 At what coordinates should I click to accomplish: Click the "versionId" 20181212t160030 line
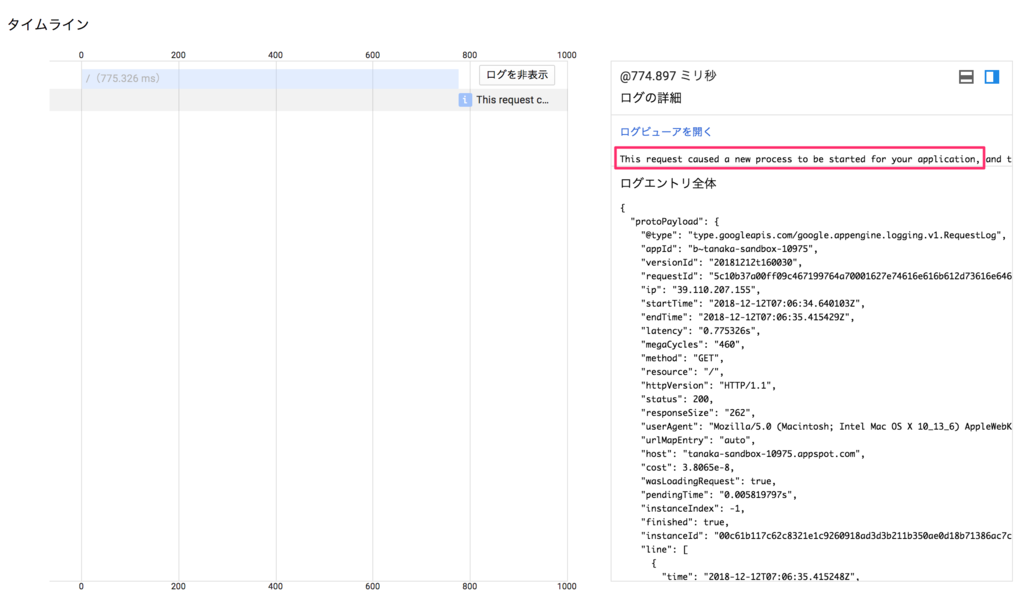click(x=721, y=263)
